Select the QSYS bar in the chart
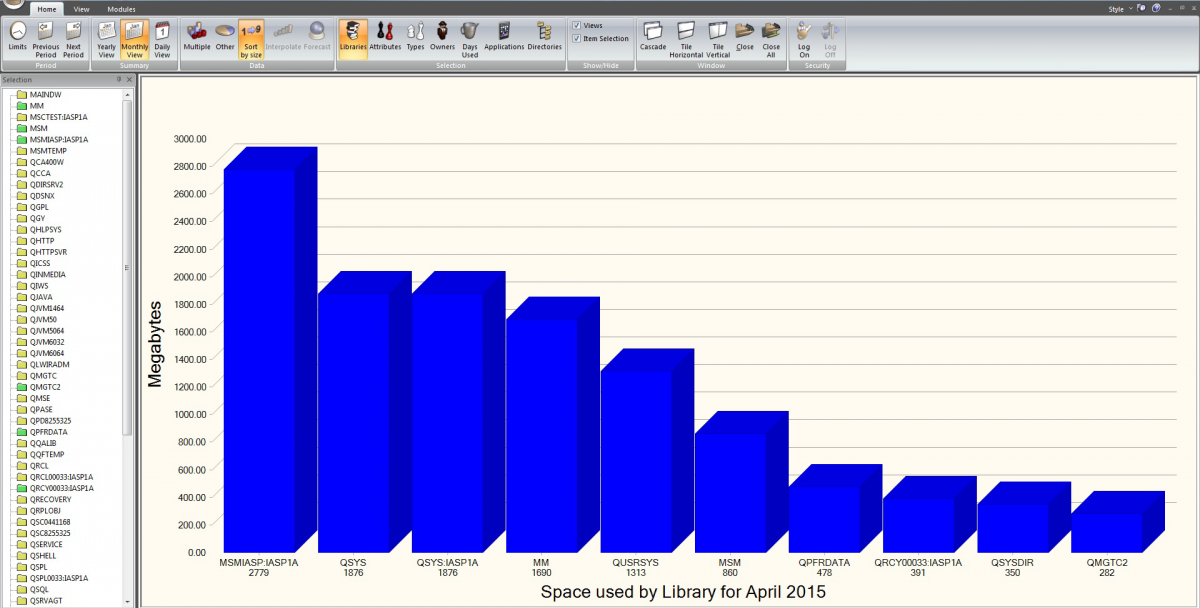 tap(354, 420)
